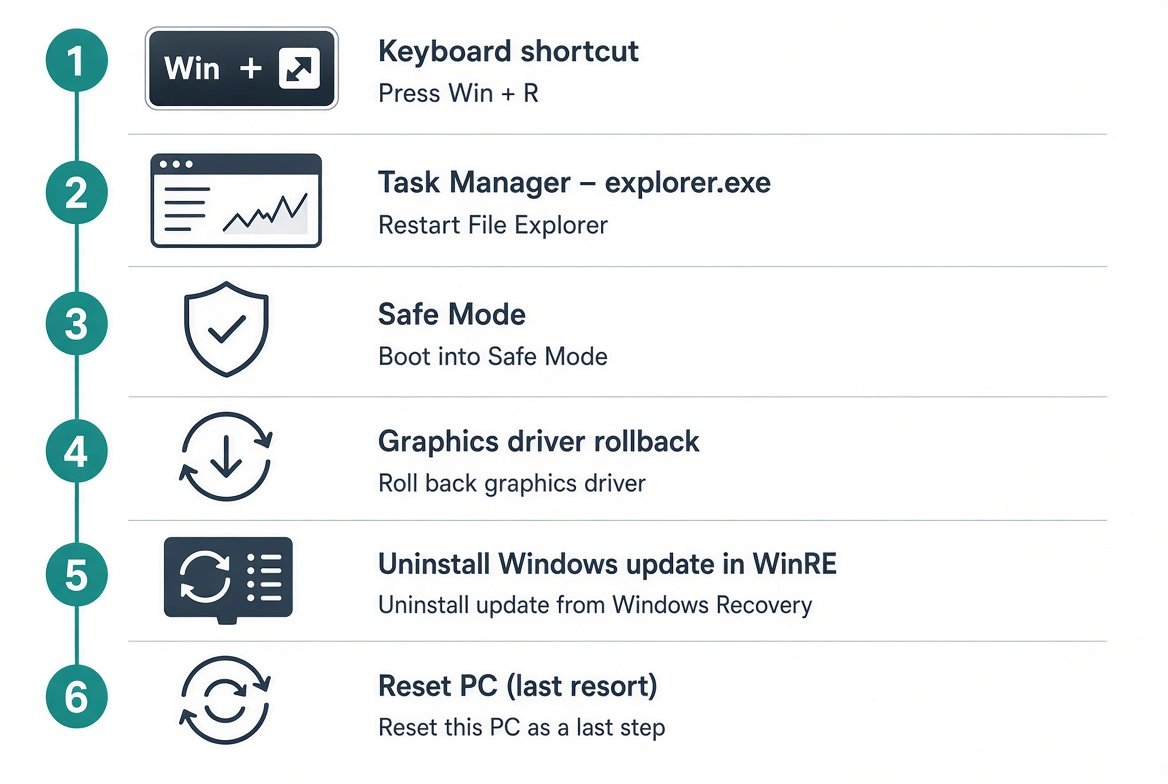
Task: Click the Press Win + R description
Action: pyautogui.click(x=458, y=93)
